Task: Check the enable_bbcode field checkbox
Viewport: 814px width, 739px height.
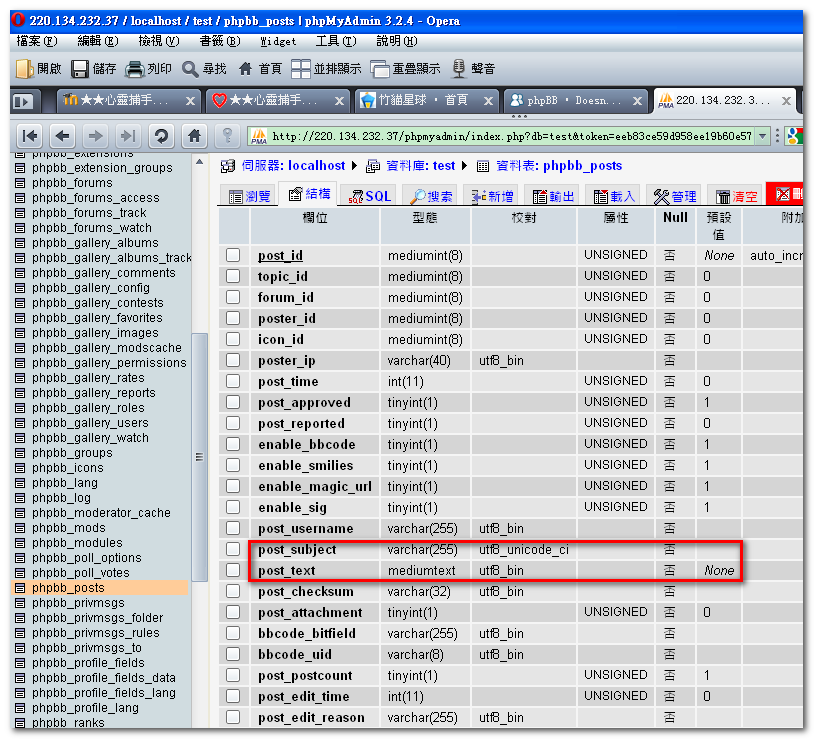Action: (233, 444)
